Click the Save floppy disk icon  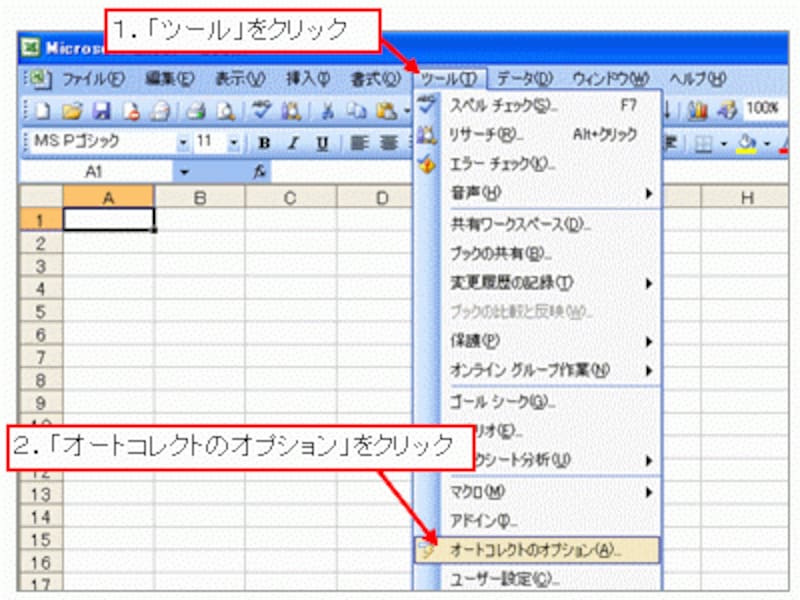102,110
